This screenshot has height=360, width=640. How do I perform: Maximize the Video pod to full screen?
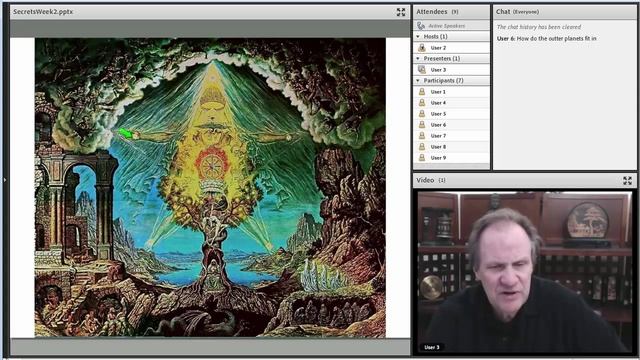tap(627, 180)
